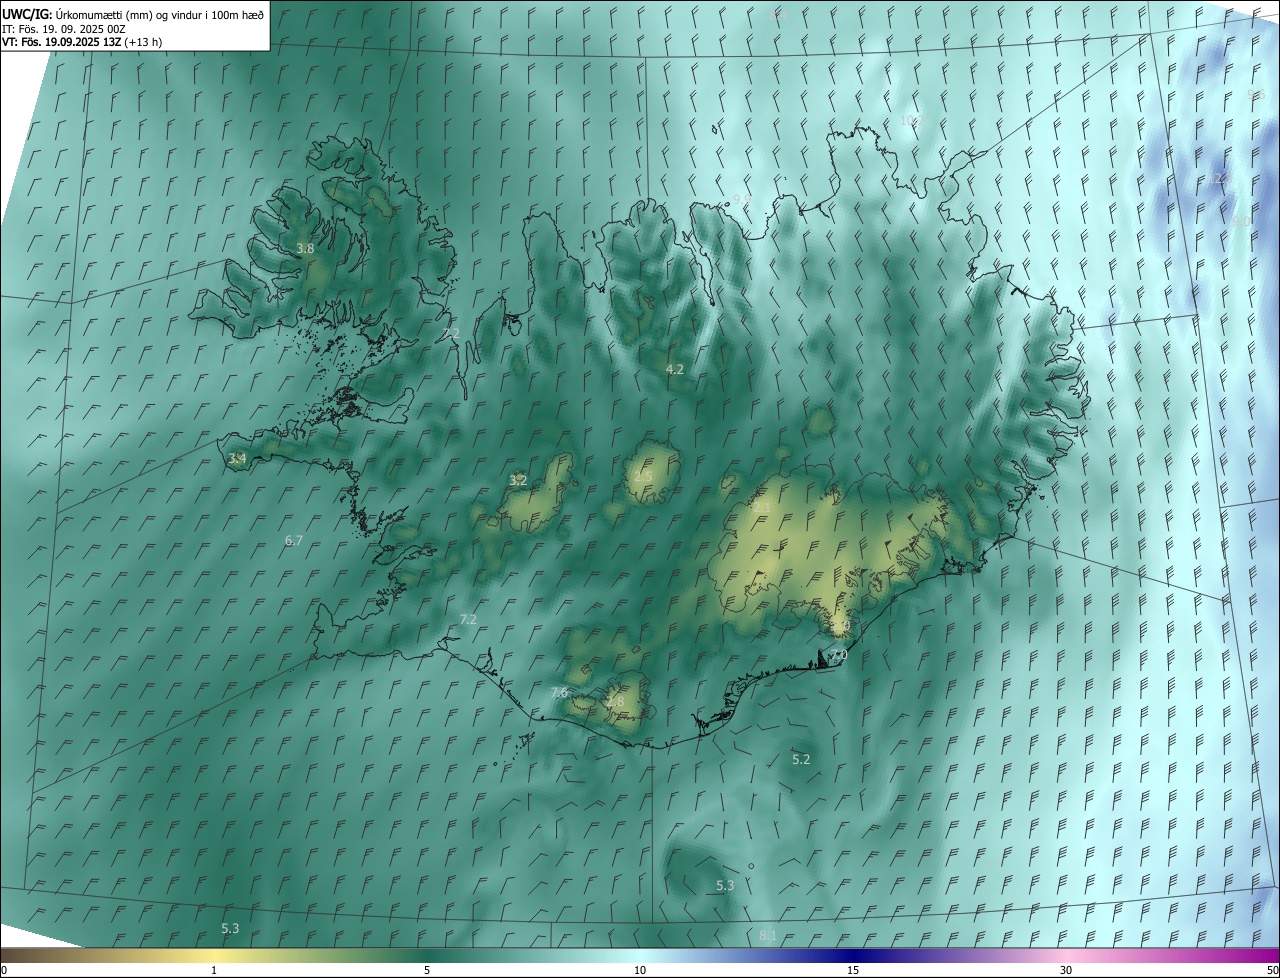Click the dark navy band of the color scale
The image size is (1280, 978).
point(853,955)
